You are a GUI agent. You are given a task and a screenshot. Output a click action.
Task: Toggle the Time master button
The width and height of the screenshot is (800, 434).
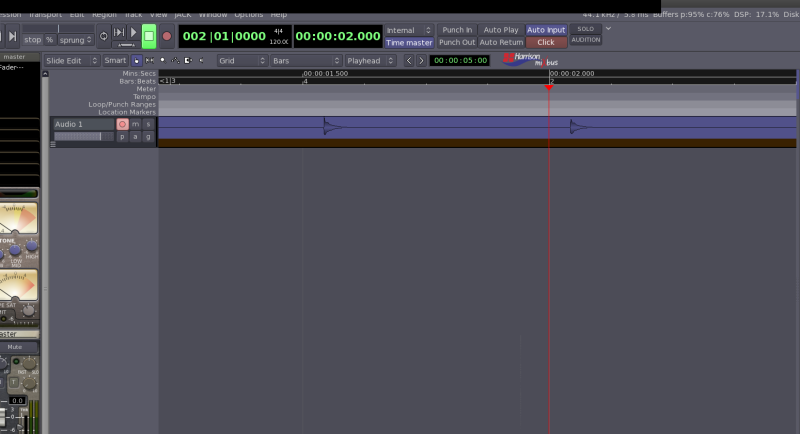pyautogui.click(x=409, y=43)
